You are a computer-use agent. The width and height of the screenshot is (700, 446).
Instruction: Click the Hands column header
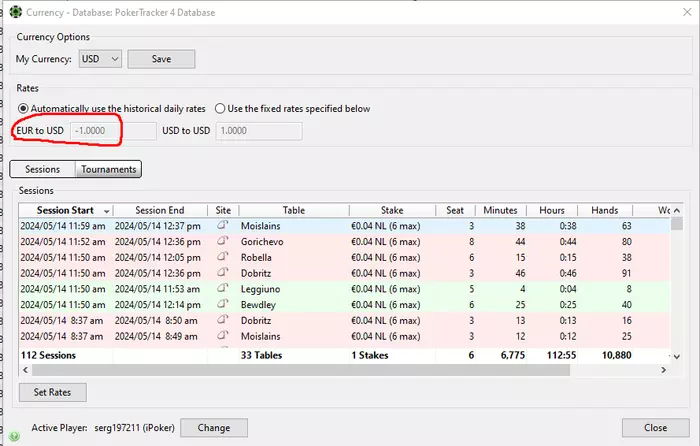pyautogui.click(x=605, y=210)
